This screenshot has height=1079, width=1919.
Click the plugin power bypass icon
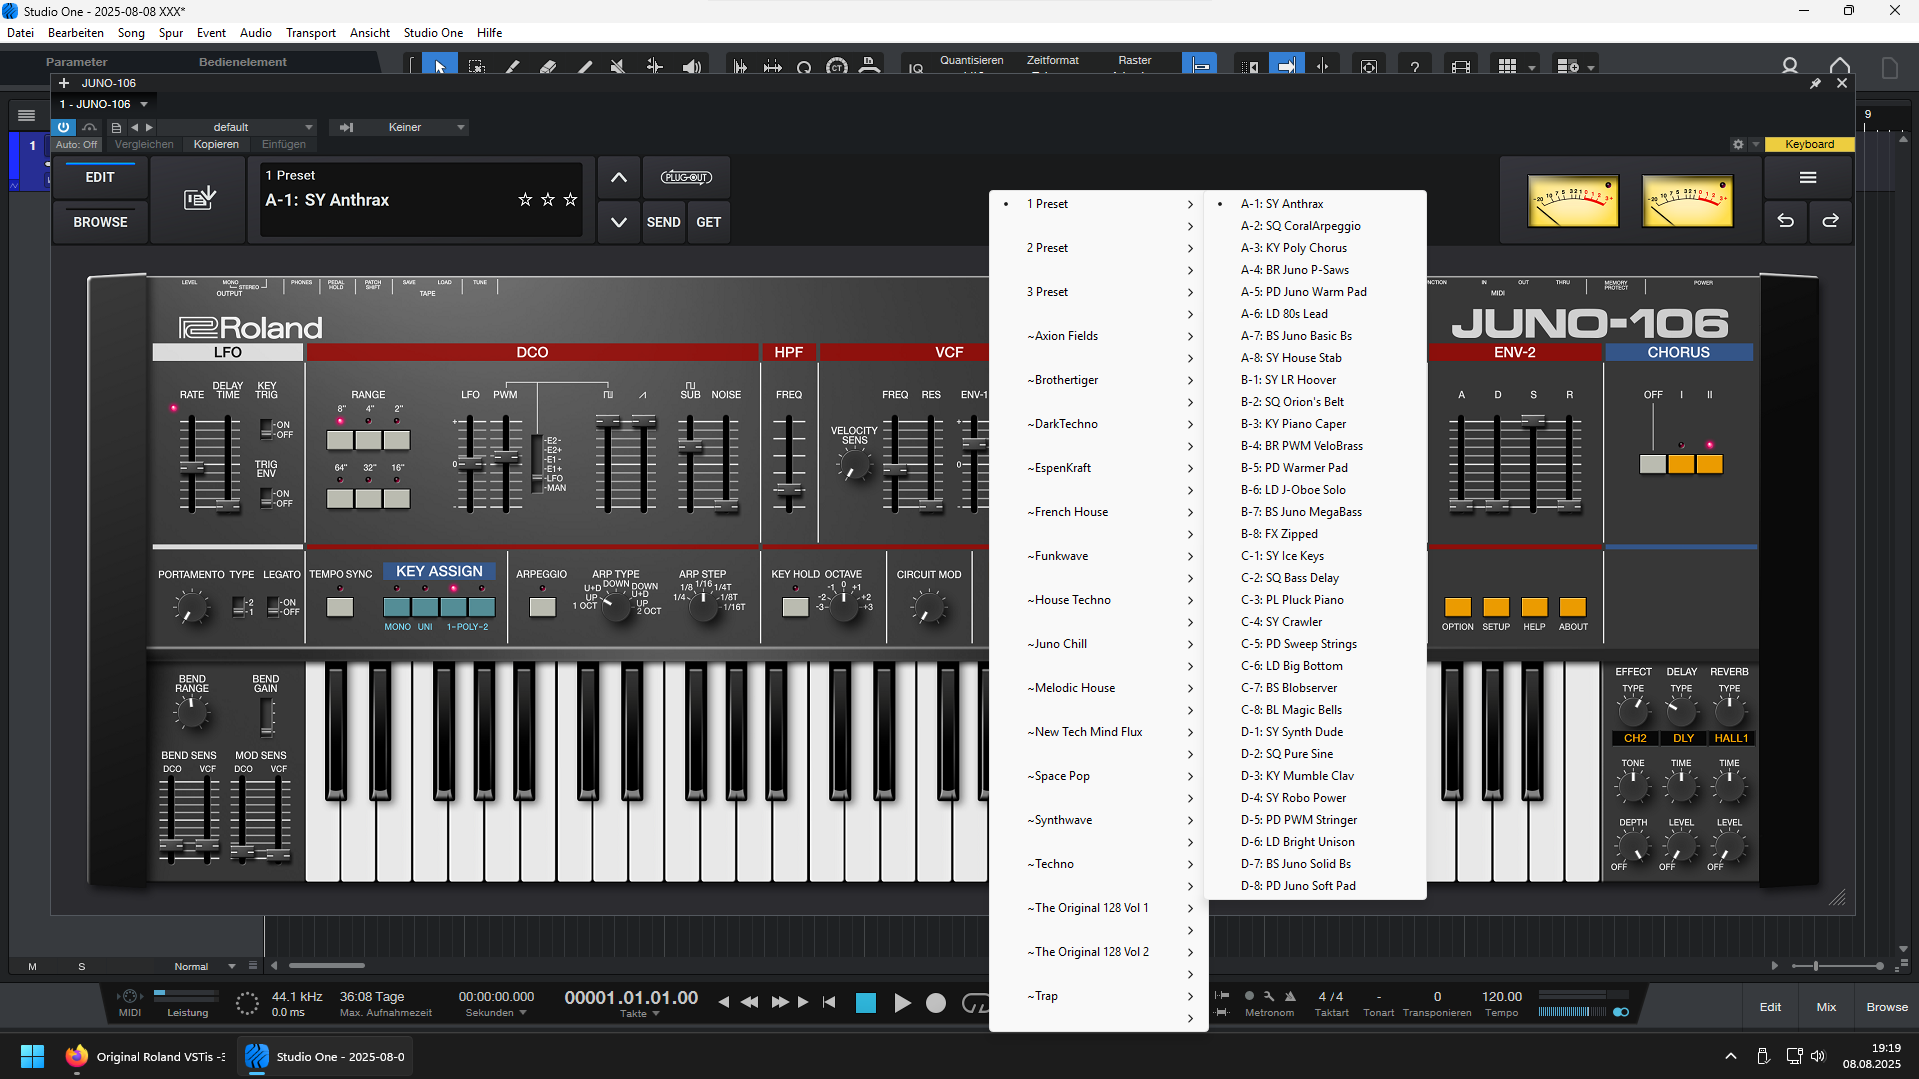tap(64, 127)
